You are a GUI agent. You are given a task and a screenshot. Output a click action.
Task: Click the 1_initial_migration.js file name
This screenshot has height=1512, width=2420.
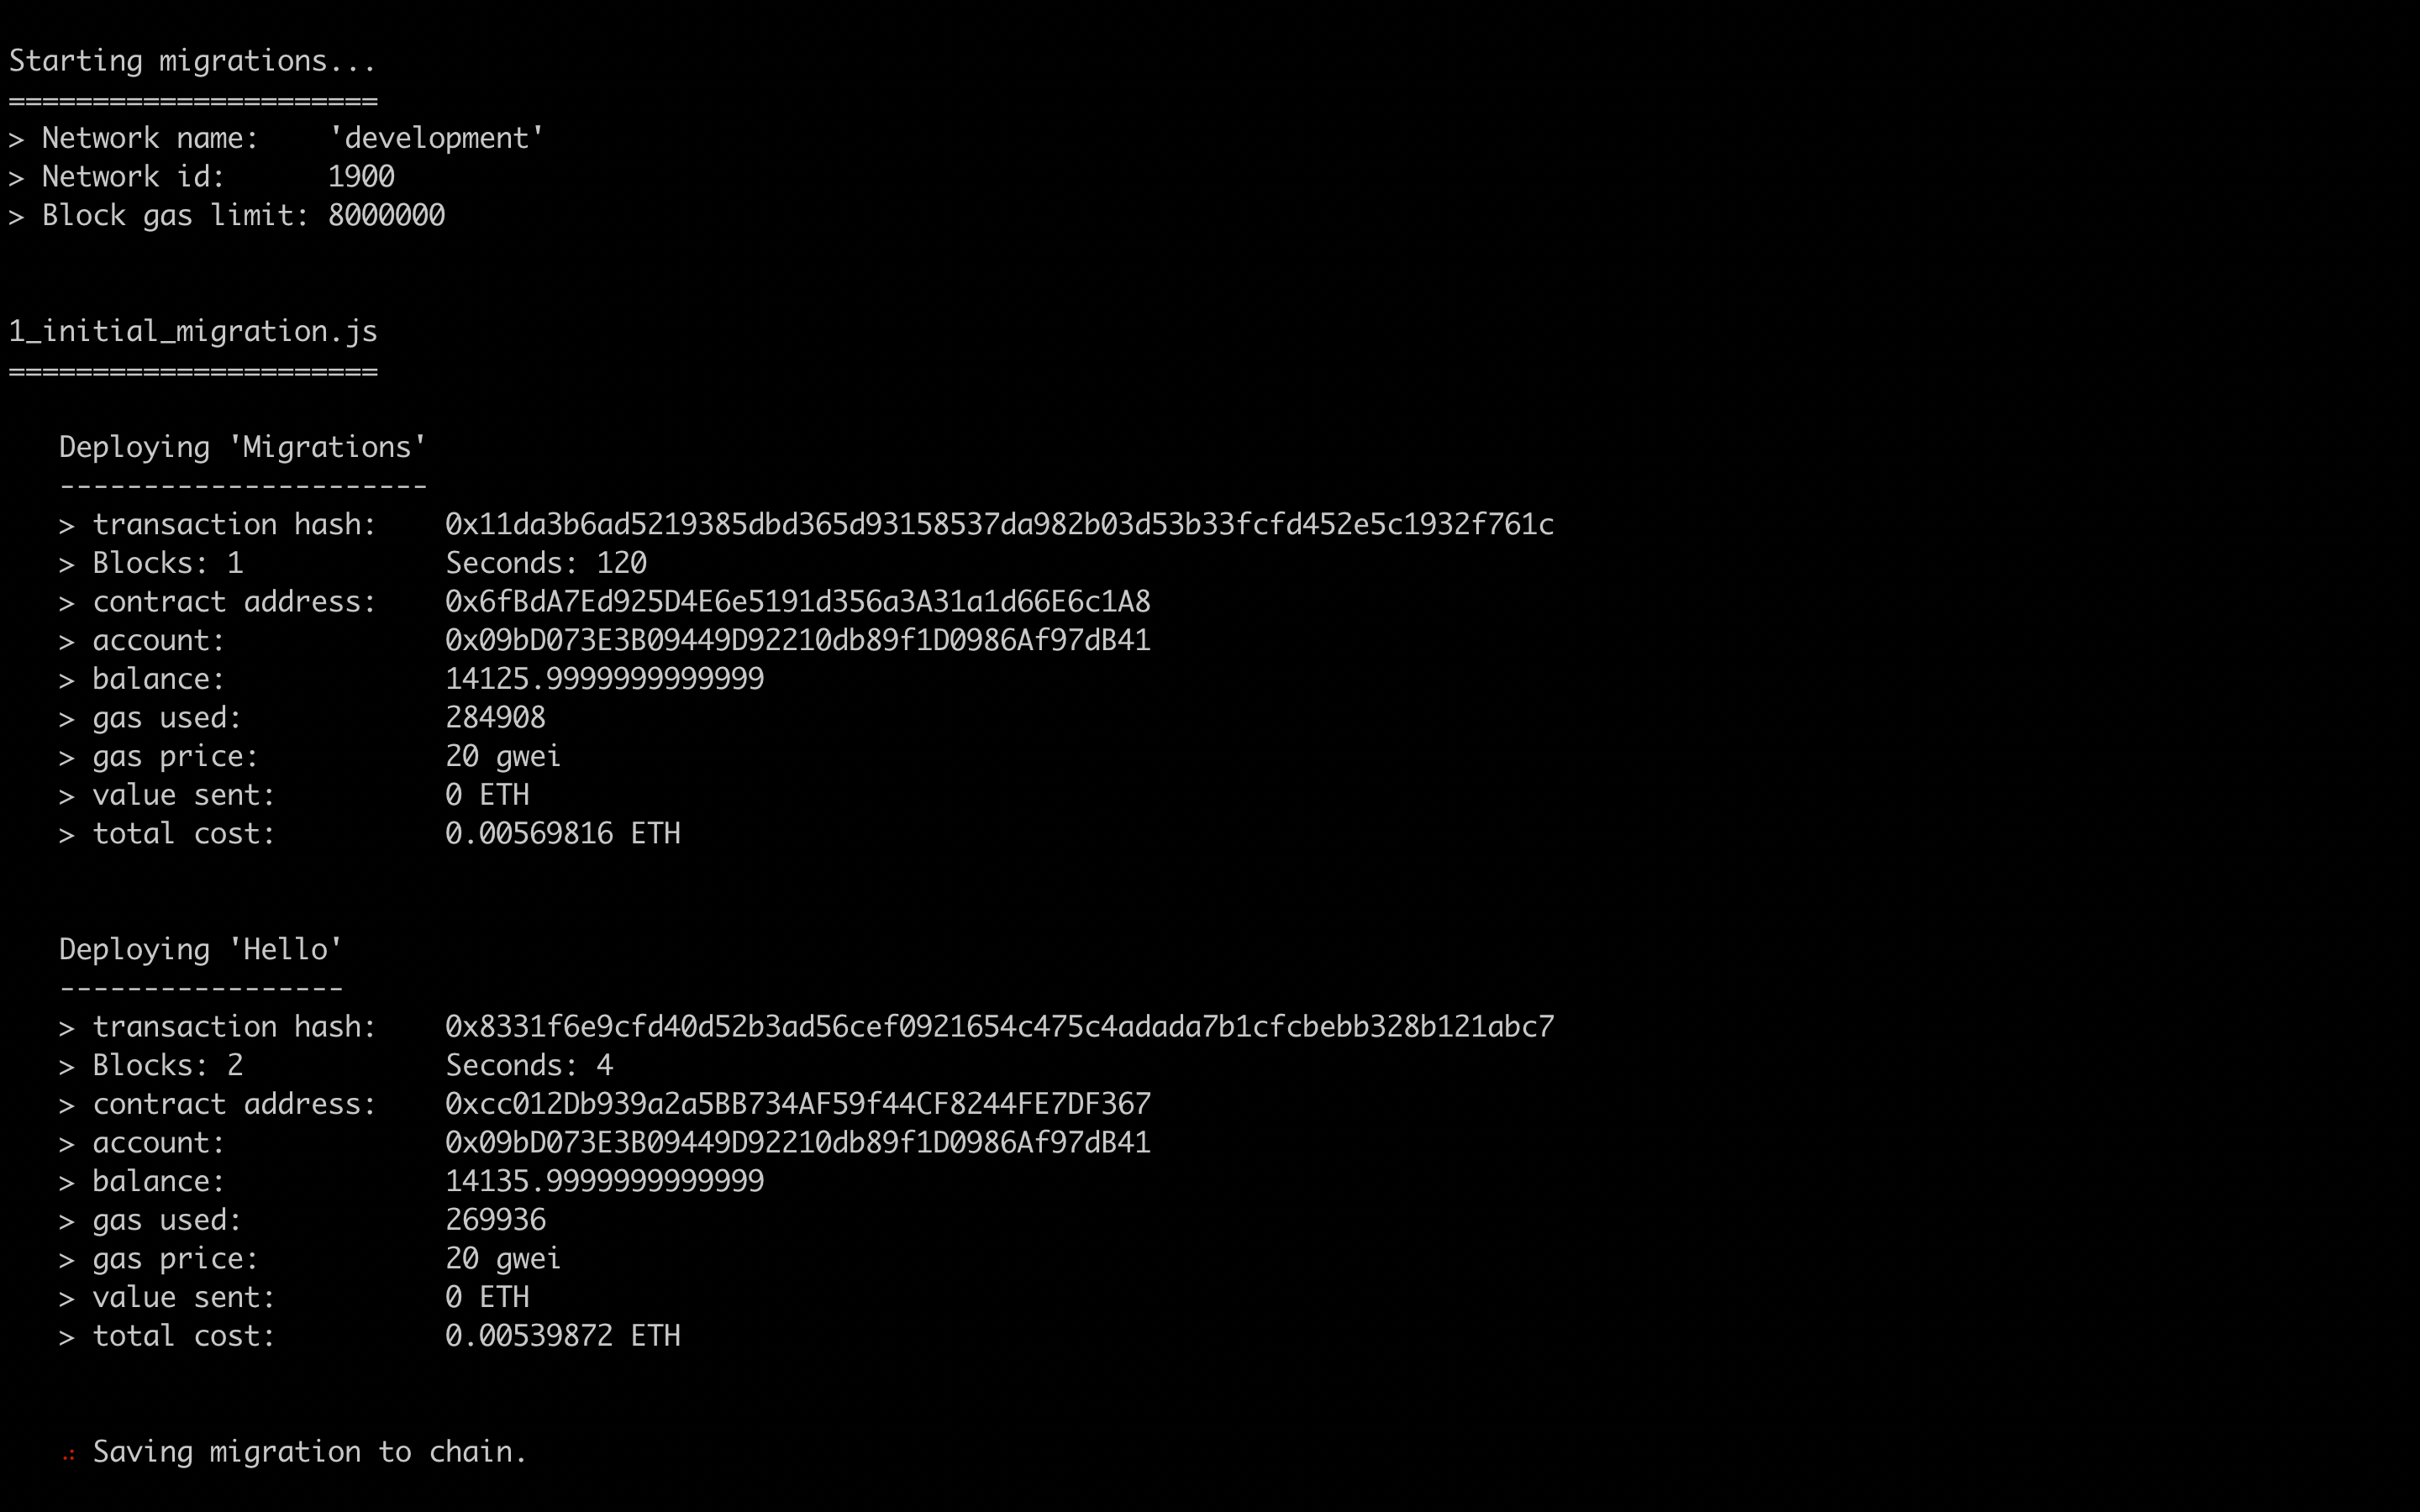tap(193, 332)
